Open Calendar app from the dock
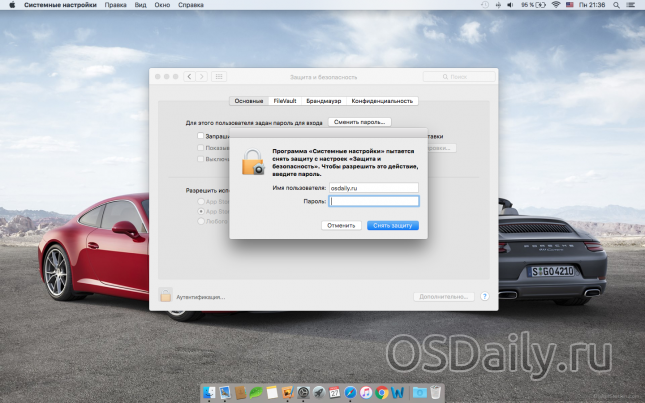Screen dimensions: 645x403 335,392
